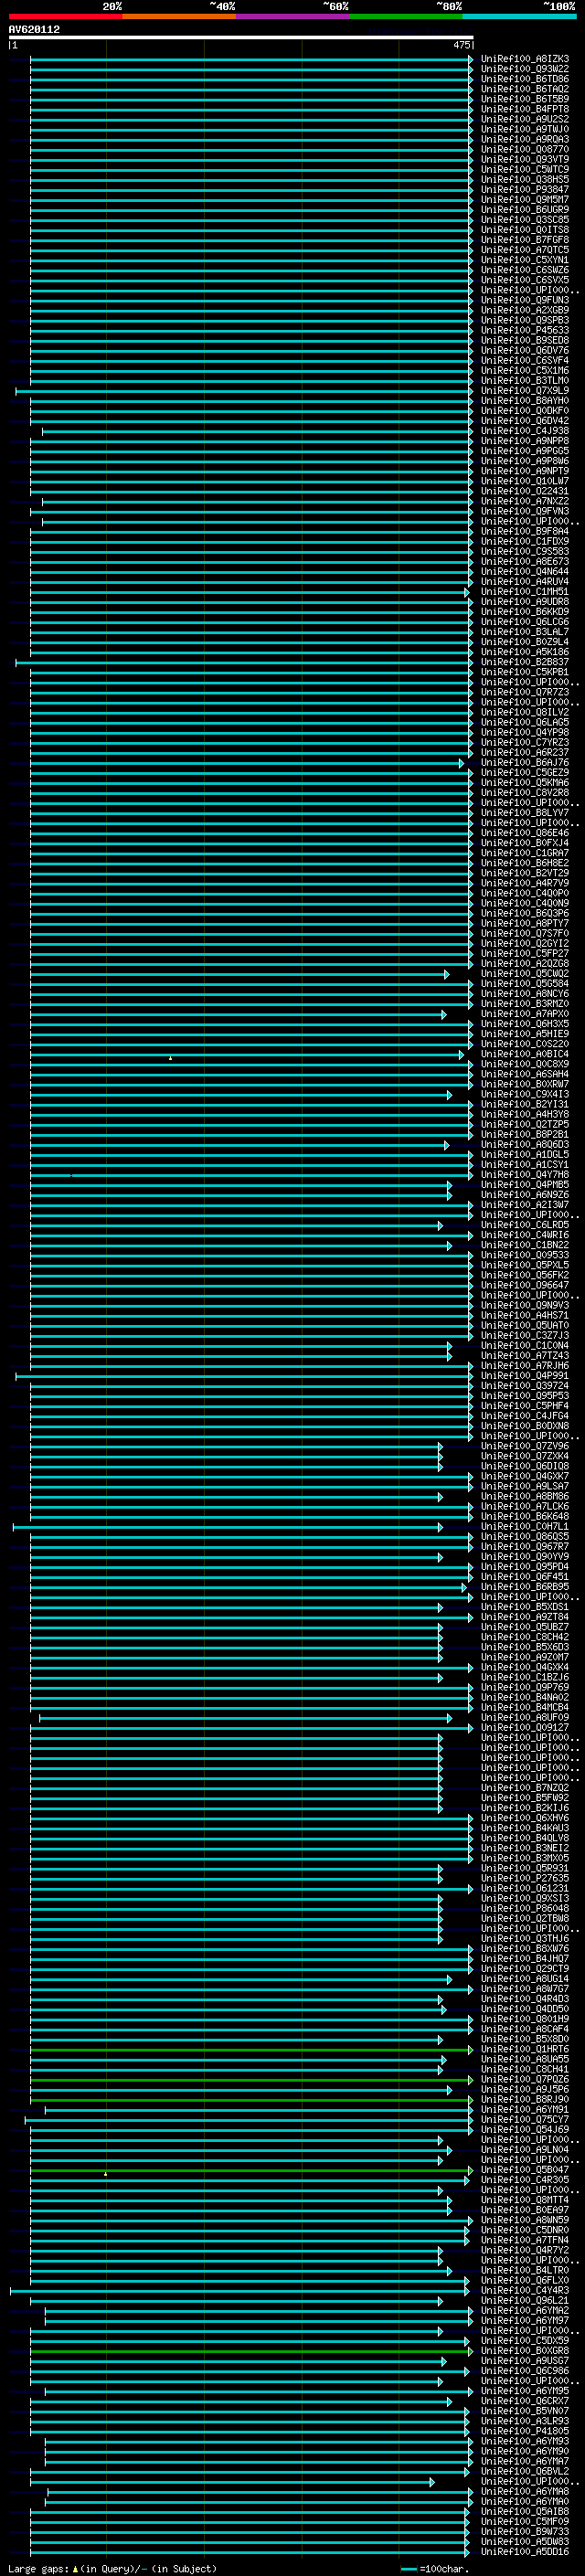Open hit UniRef100_C9X4I3
This screenshot has width=585, height=2576.
525,1094
